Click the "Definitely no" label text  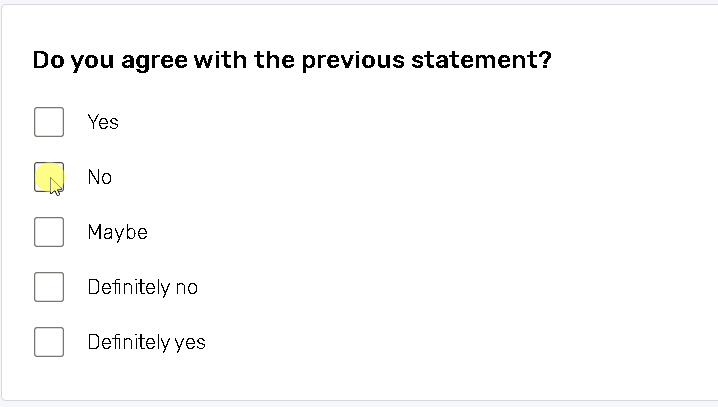(142, 287)
